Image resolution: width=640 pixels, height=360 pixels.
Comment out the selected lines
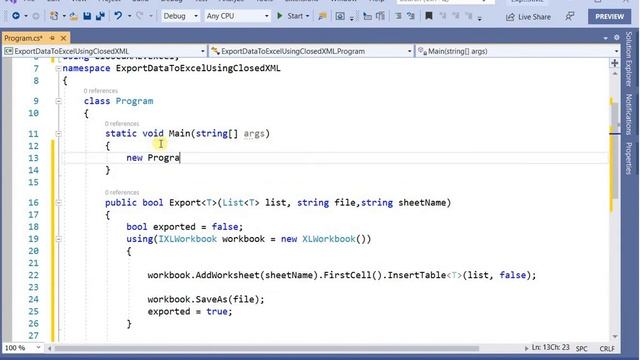click(x=398, y=16)
